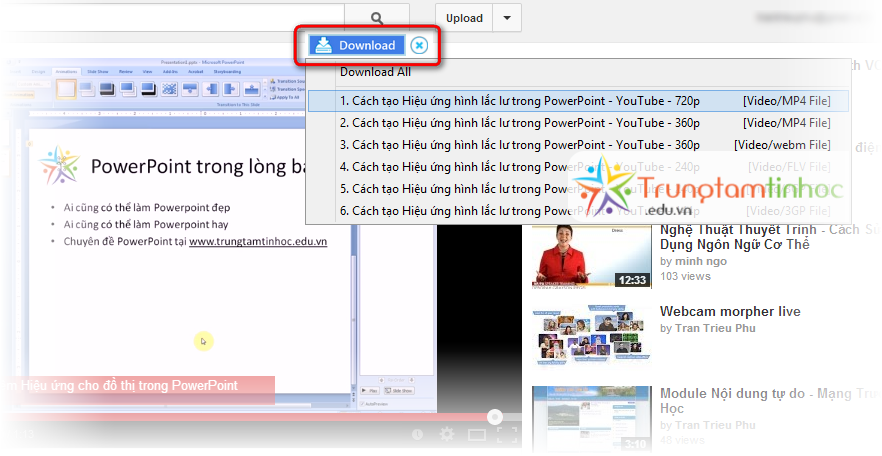
Task: Select the 720p Video/MP4 download entry
Action: [578, 101]
